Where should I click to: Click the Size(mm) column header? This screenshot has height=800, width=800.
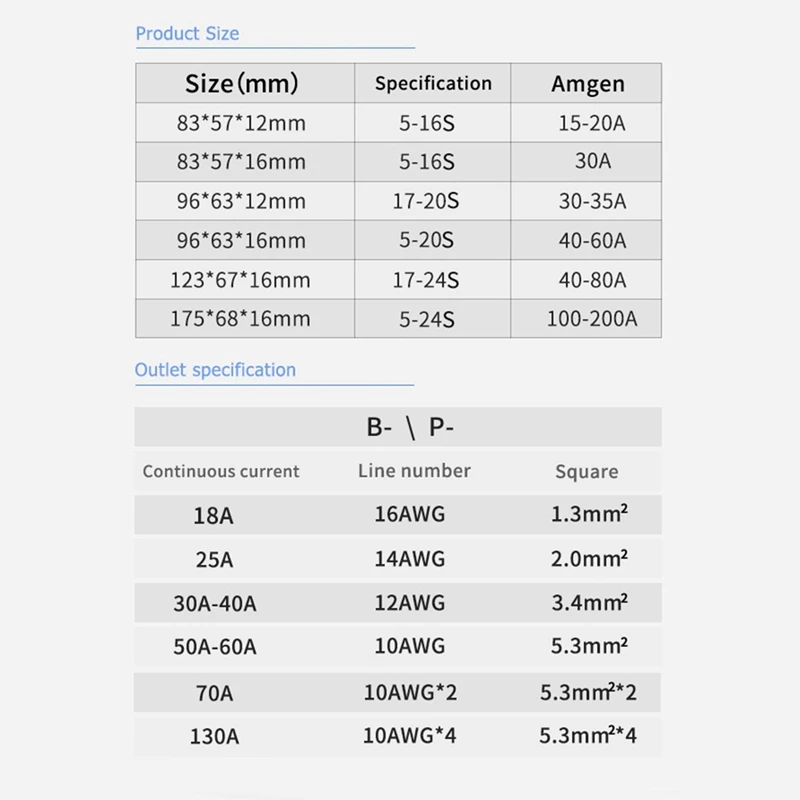click(241, 83)
